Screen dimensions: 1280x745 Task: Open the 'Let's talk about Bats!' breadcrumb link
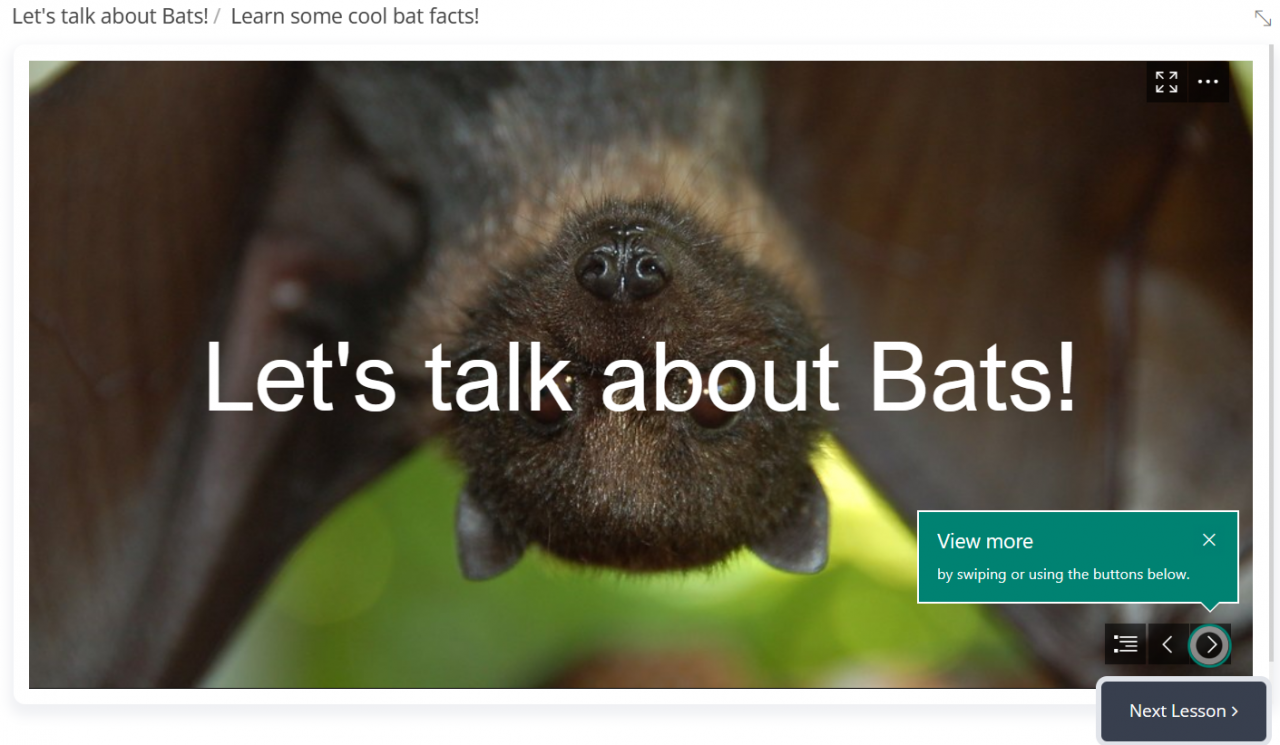tap(109, 16)
